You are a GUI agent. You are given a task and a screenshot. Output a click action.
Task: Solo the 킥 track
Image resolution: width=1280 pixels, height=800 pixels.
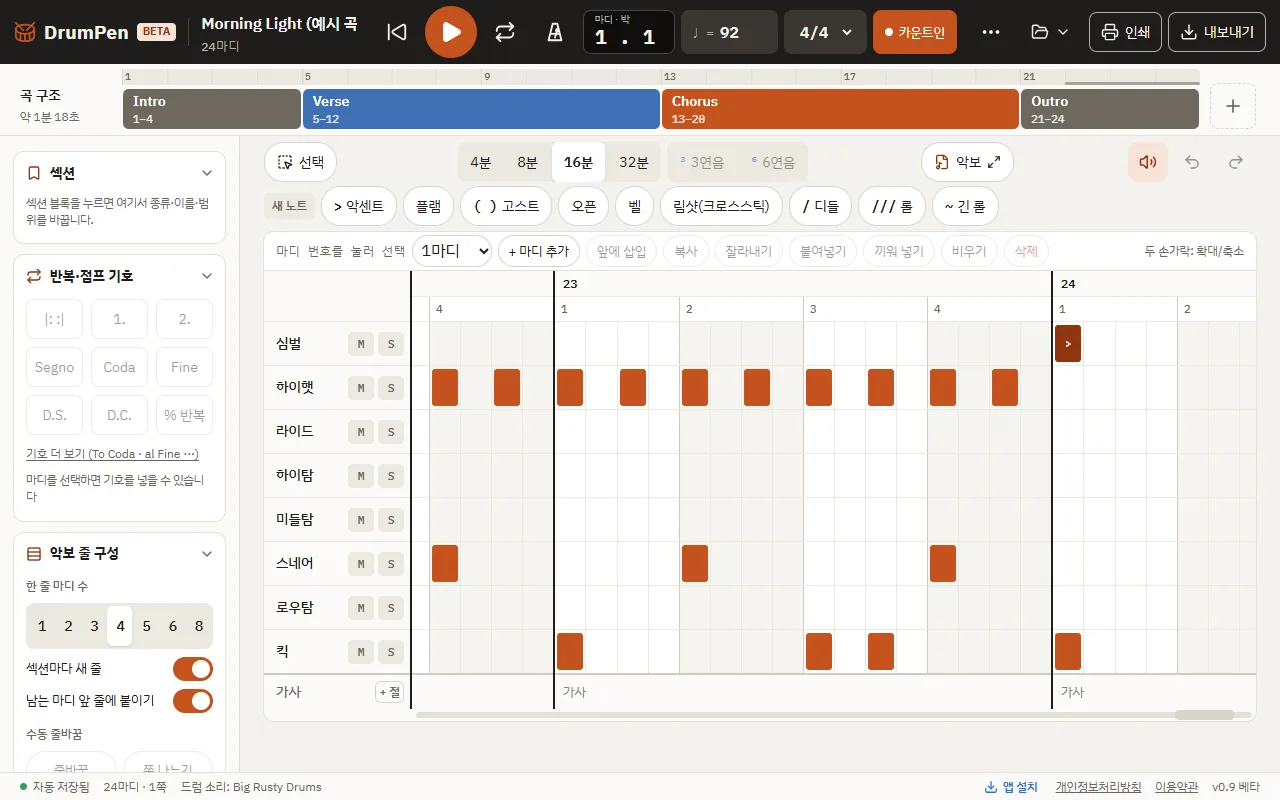click(391, 652)
